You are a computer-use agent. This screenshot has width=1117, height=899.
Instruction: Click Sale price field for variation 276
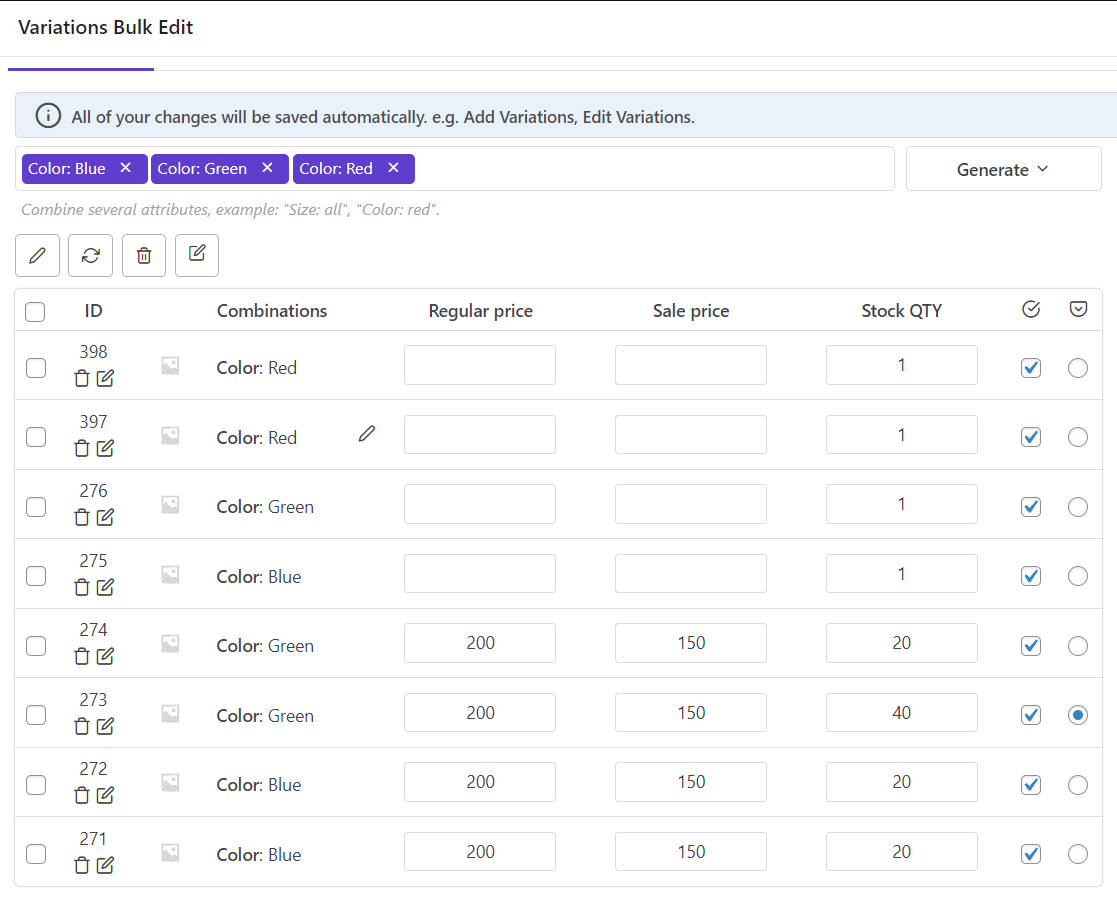click(x=690, y=504)
